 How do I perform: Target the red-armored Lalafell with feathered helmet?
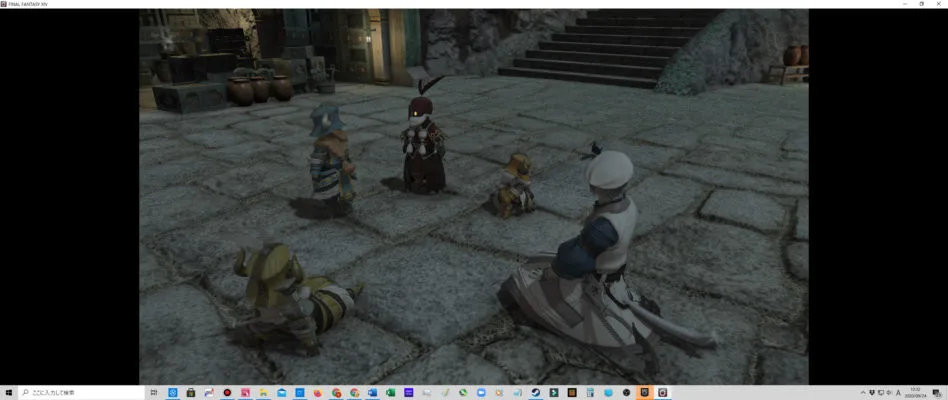(x=424, y=145)
